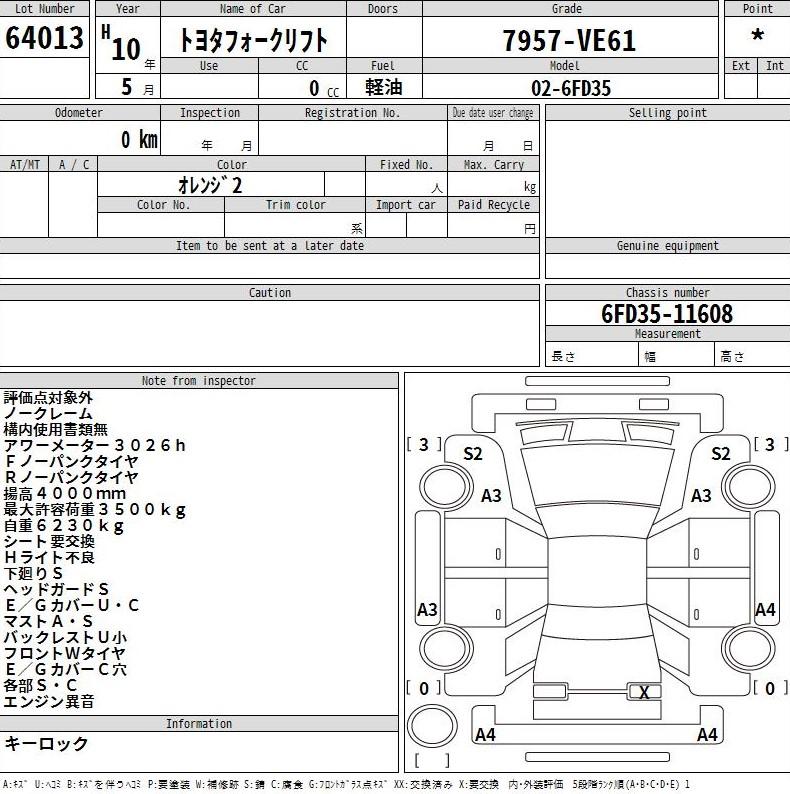Viewport: 790px width, 794px height.
Task: Click the grade value 7957-VE61
Action: [x=569, y=41]
